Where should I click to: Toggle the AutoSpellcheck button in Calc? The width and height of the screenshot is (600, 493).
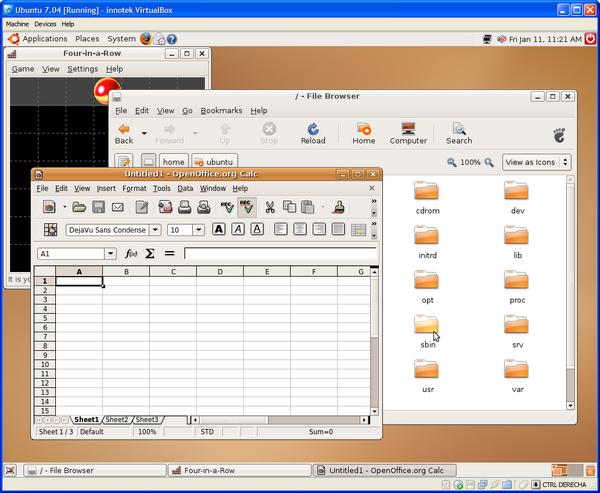[247, 207]
